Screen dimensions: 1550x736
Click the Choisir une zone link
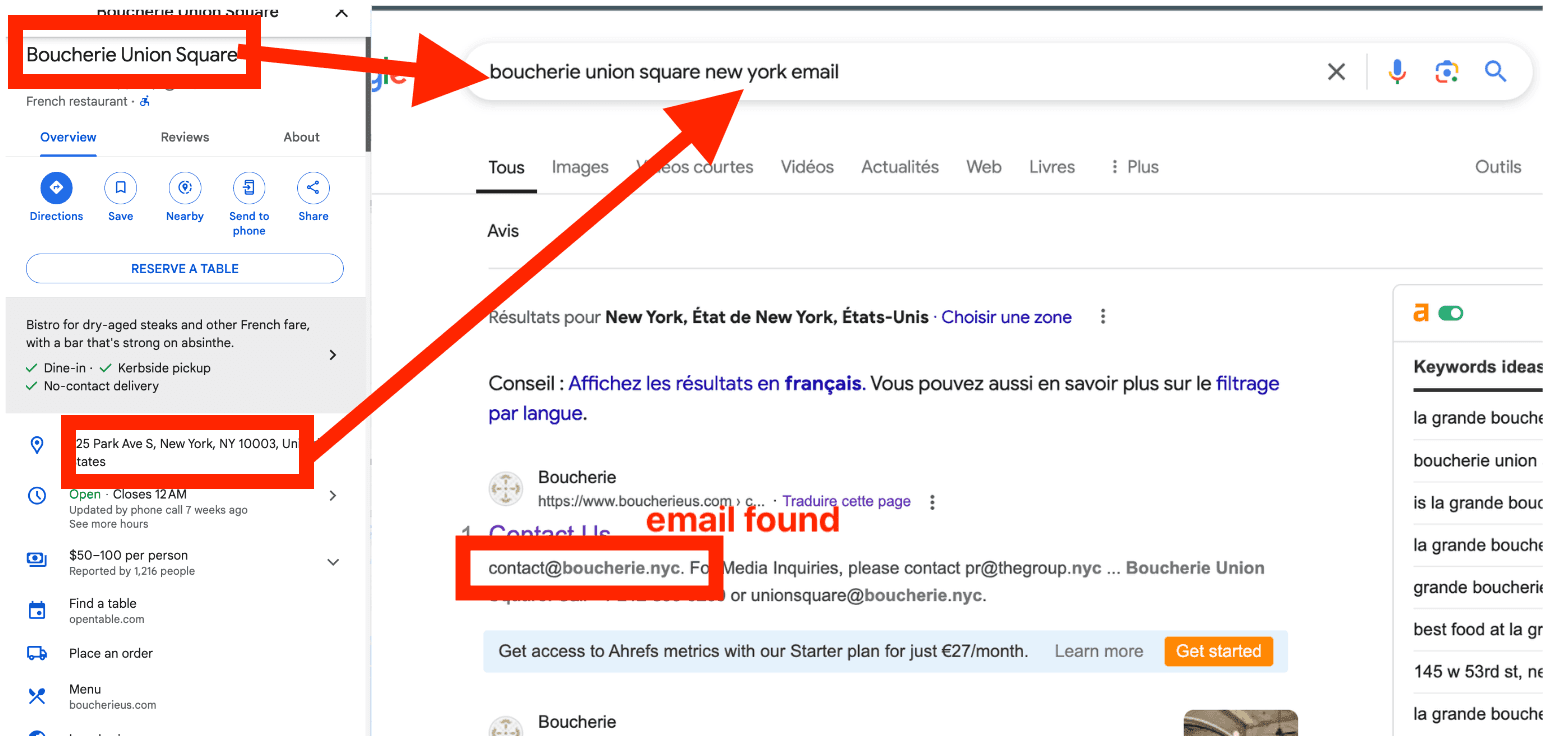[1006, 317]
